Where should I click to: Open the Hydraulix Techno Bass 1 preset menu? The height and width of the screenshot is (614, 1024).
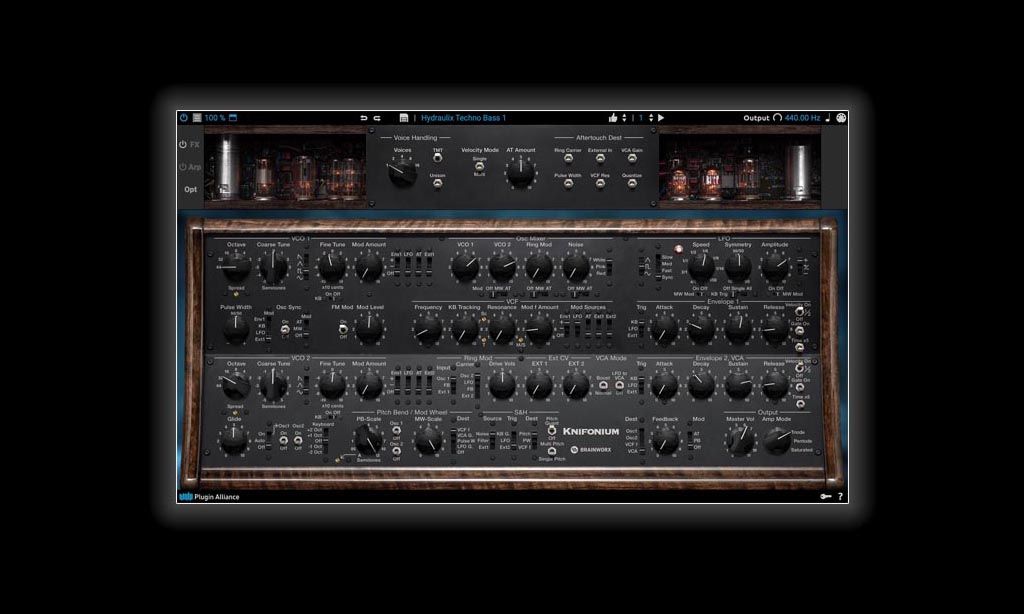pyautogui.click(x=463, y=118)
